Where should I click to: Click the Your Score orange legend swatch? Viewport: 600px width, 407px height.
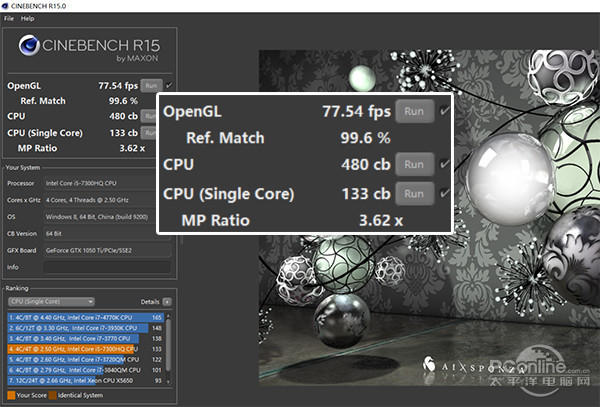pyautogui.click(x=11, y=395)
